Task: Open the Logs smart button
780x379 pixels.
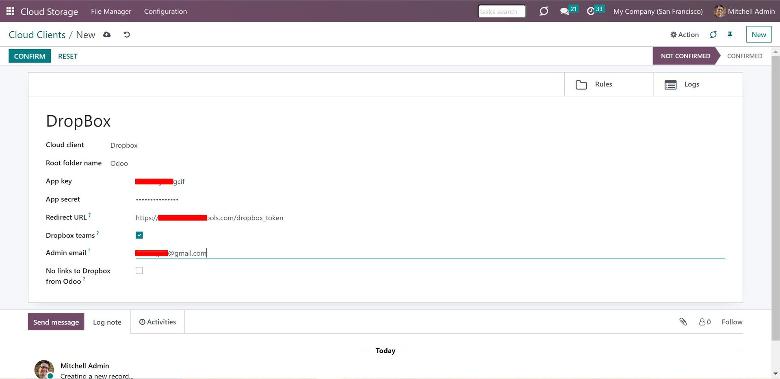Action: click(x=698, y=85)
